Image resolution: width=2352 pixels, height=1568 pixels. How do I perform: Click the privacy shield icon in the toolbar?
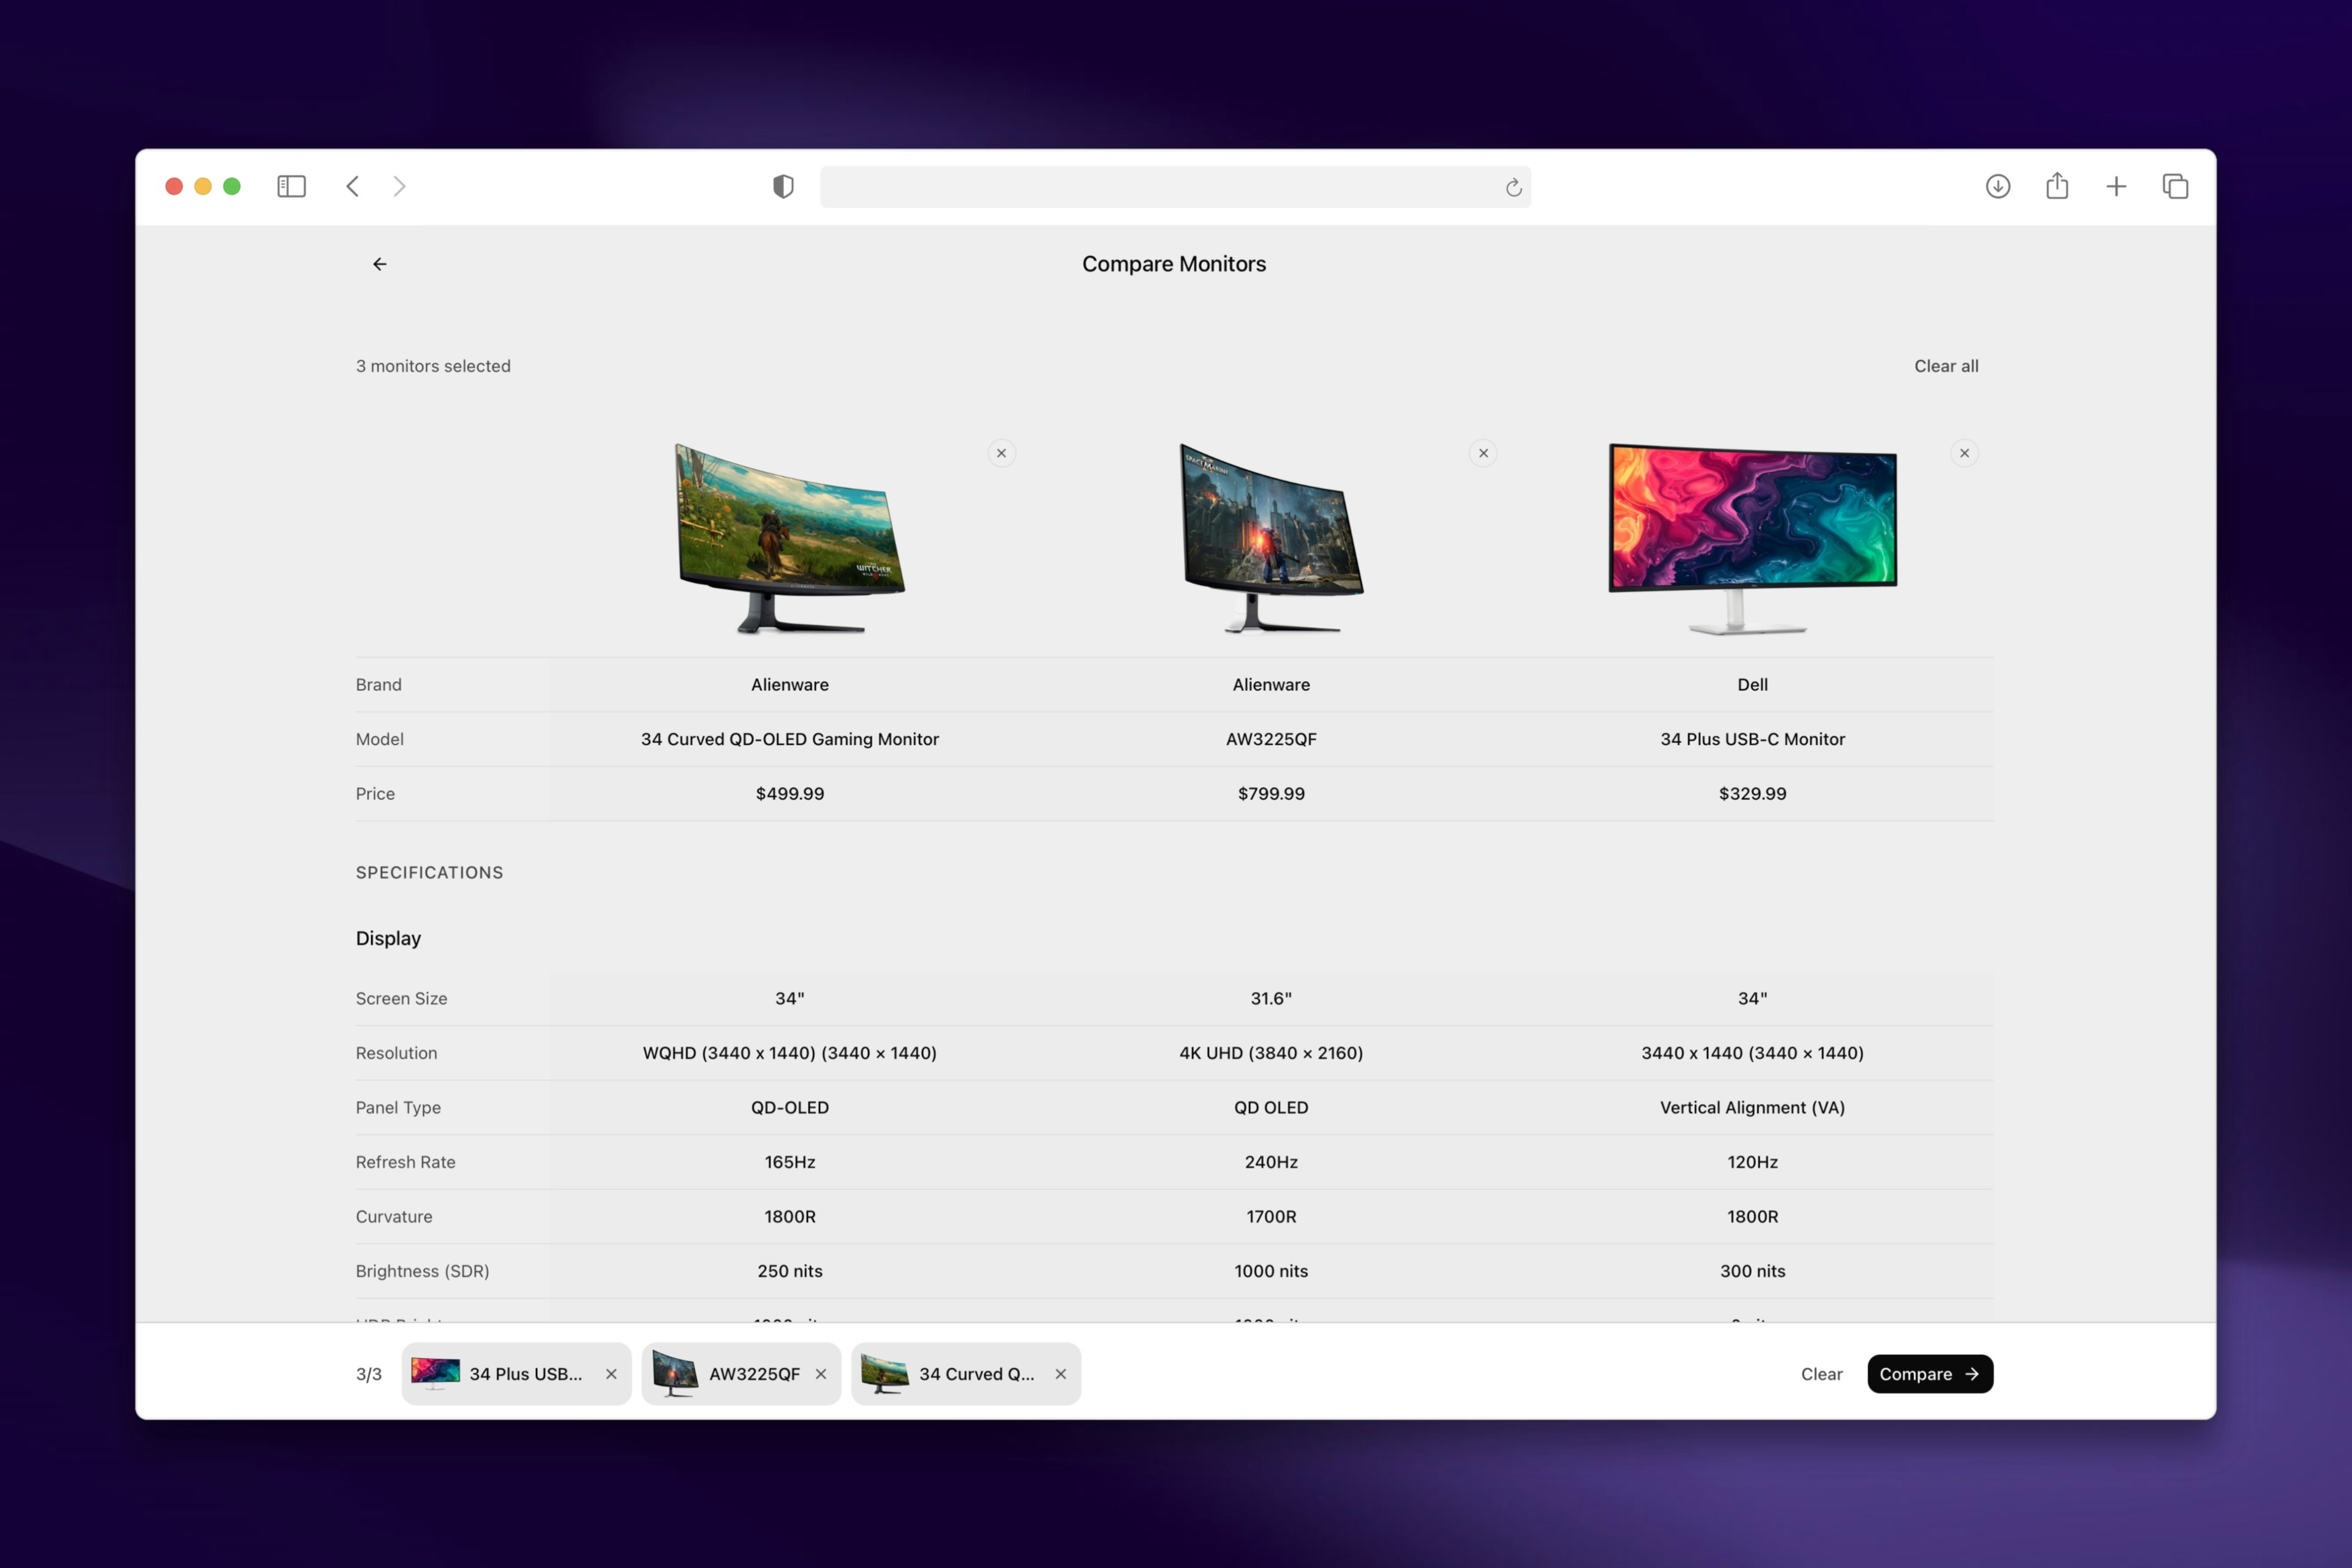(x=783, y=186)
